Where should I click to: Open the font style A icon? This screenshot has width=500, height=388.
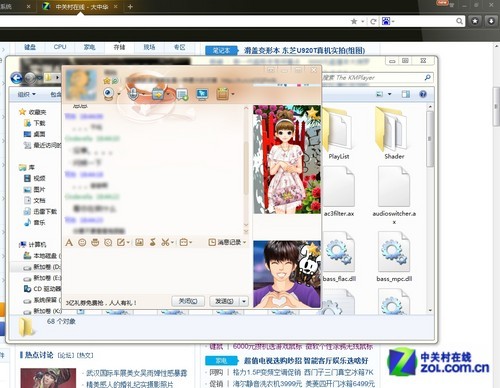click(x=69, y=242)
